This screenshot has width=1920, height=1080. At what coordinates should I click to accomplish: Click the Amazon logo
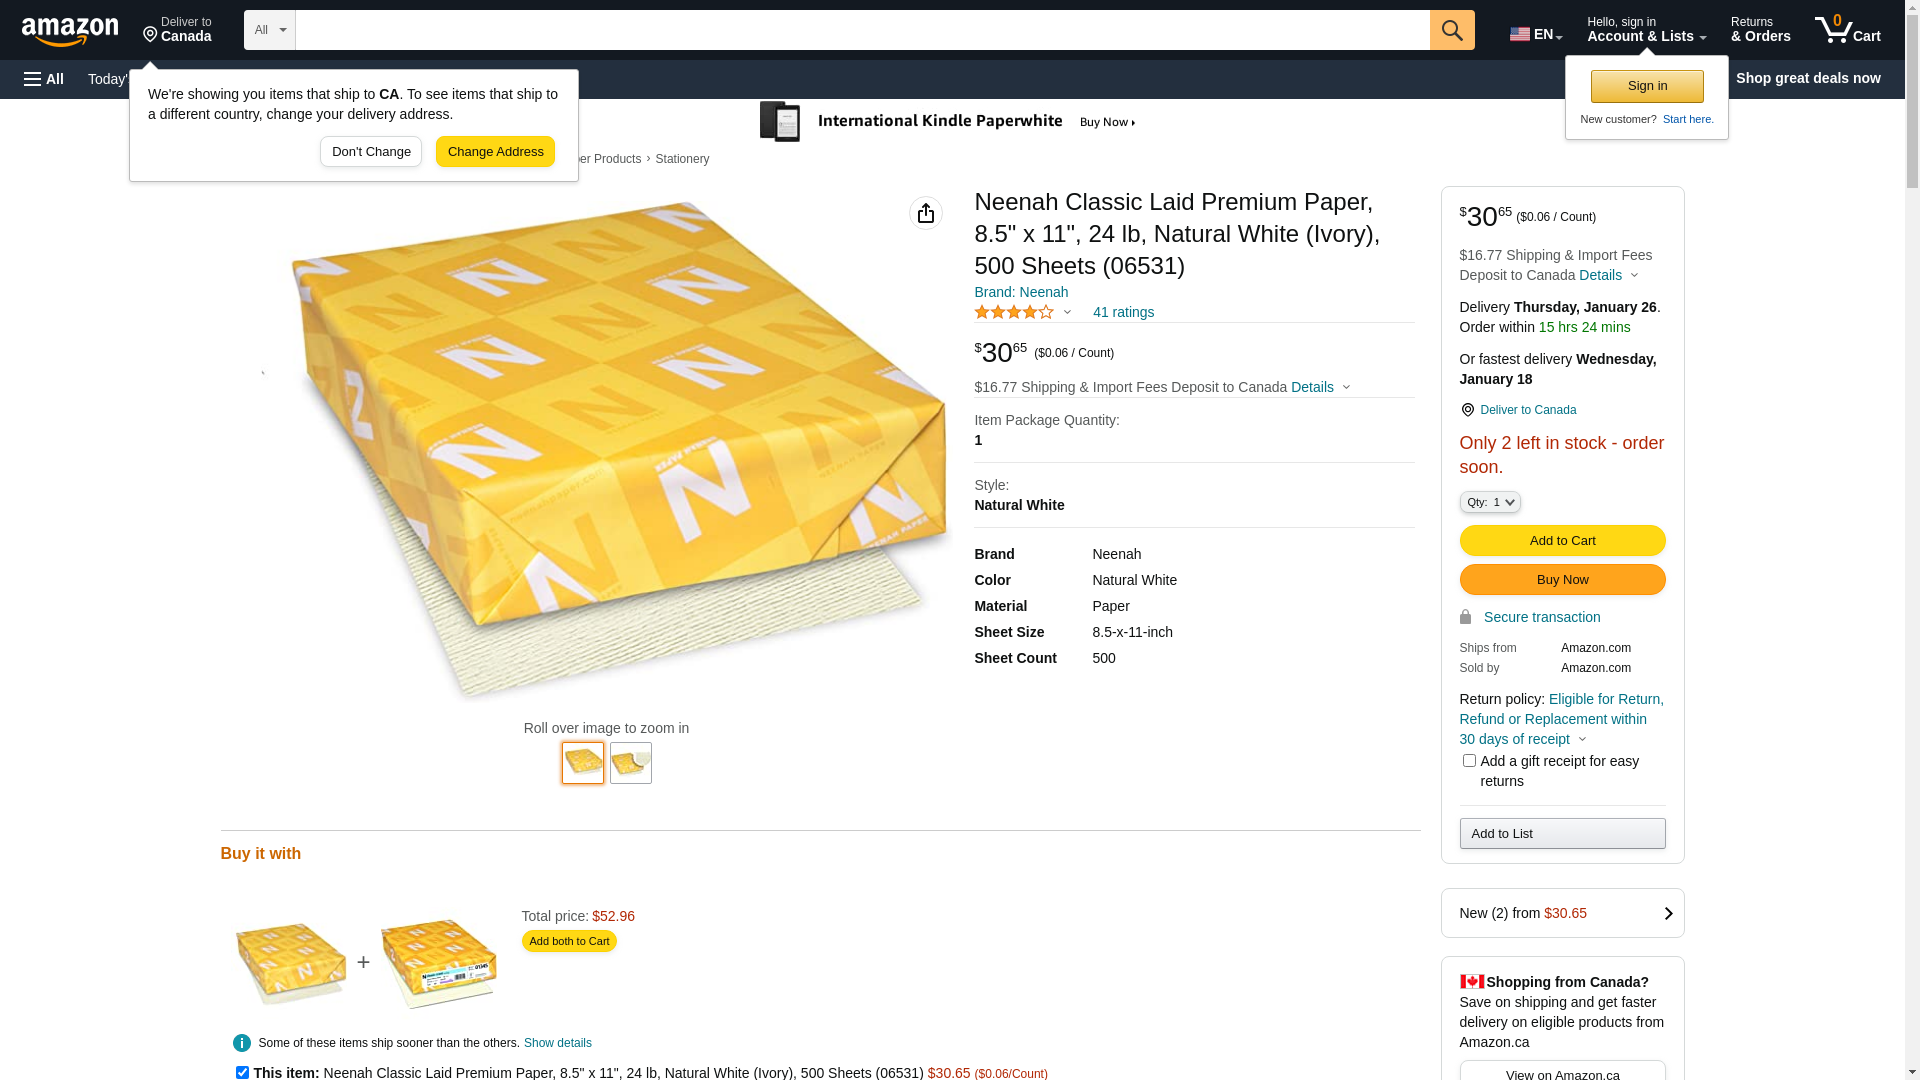click(70, 31)
